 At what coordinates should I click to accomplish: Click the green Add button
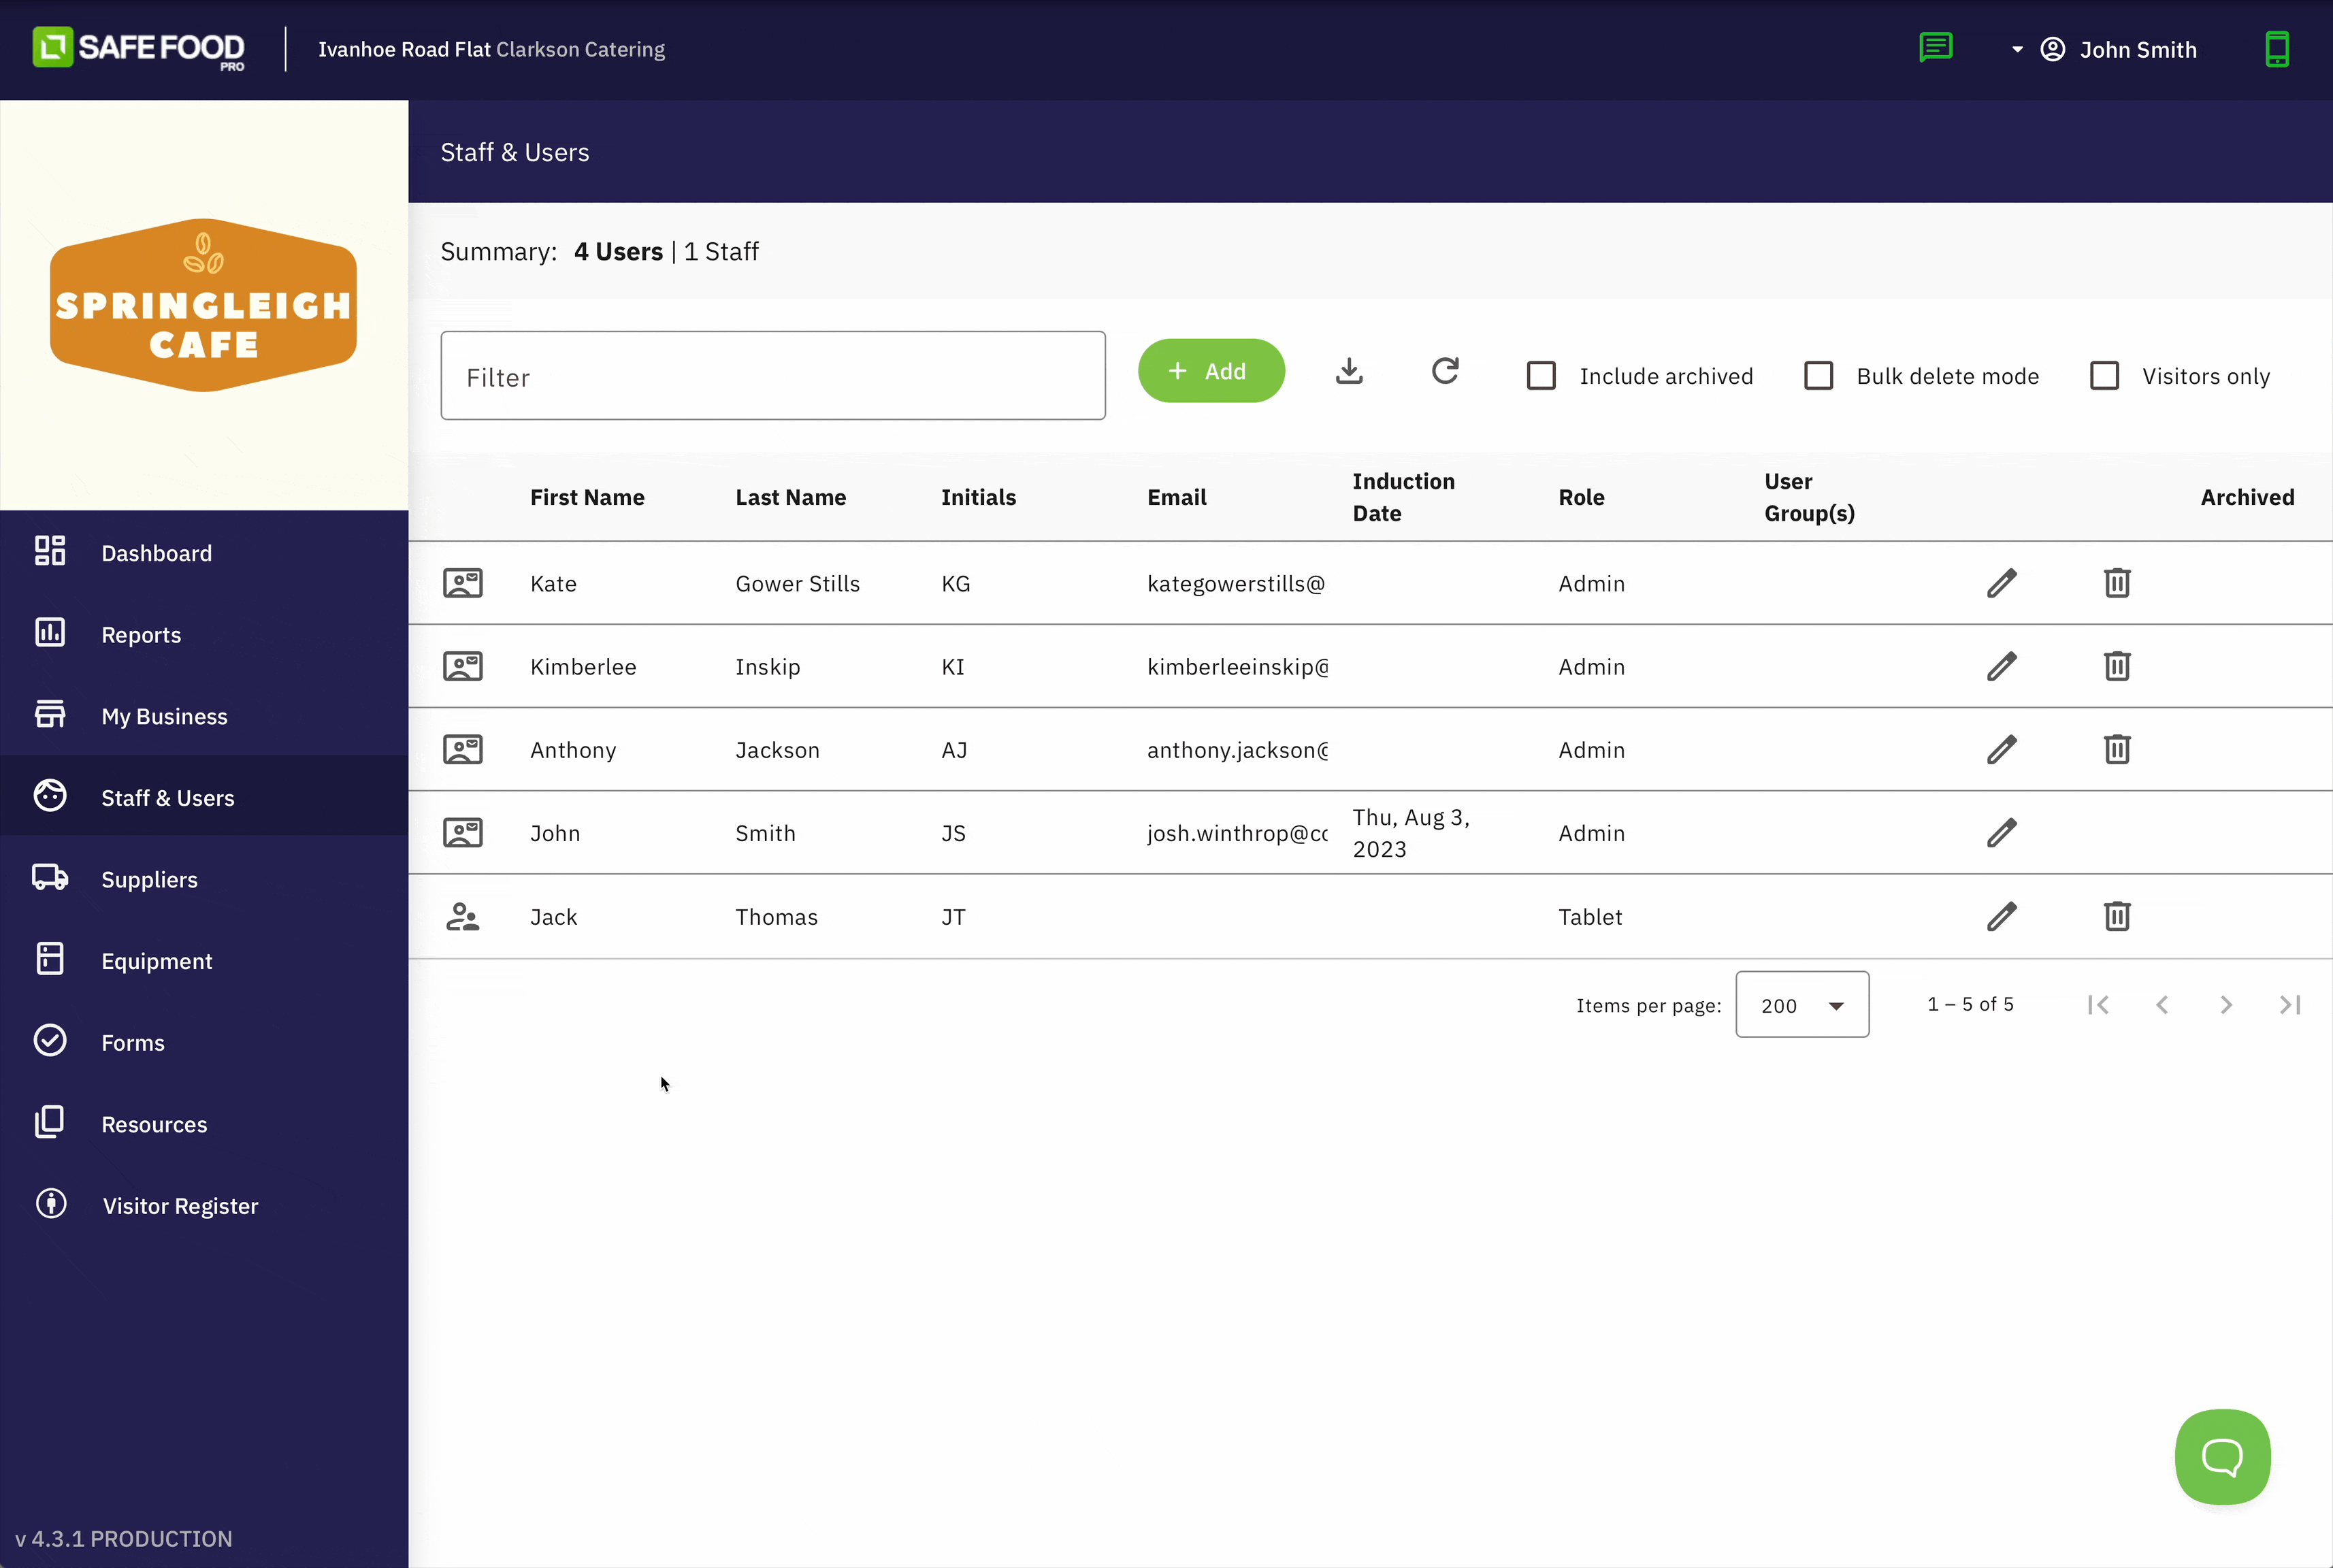(x=1210, y=371)
